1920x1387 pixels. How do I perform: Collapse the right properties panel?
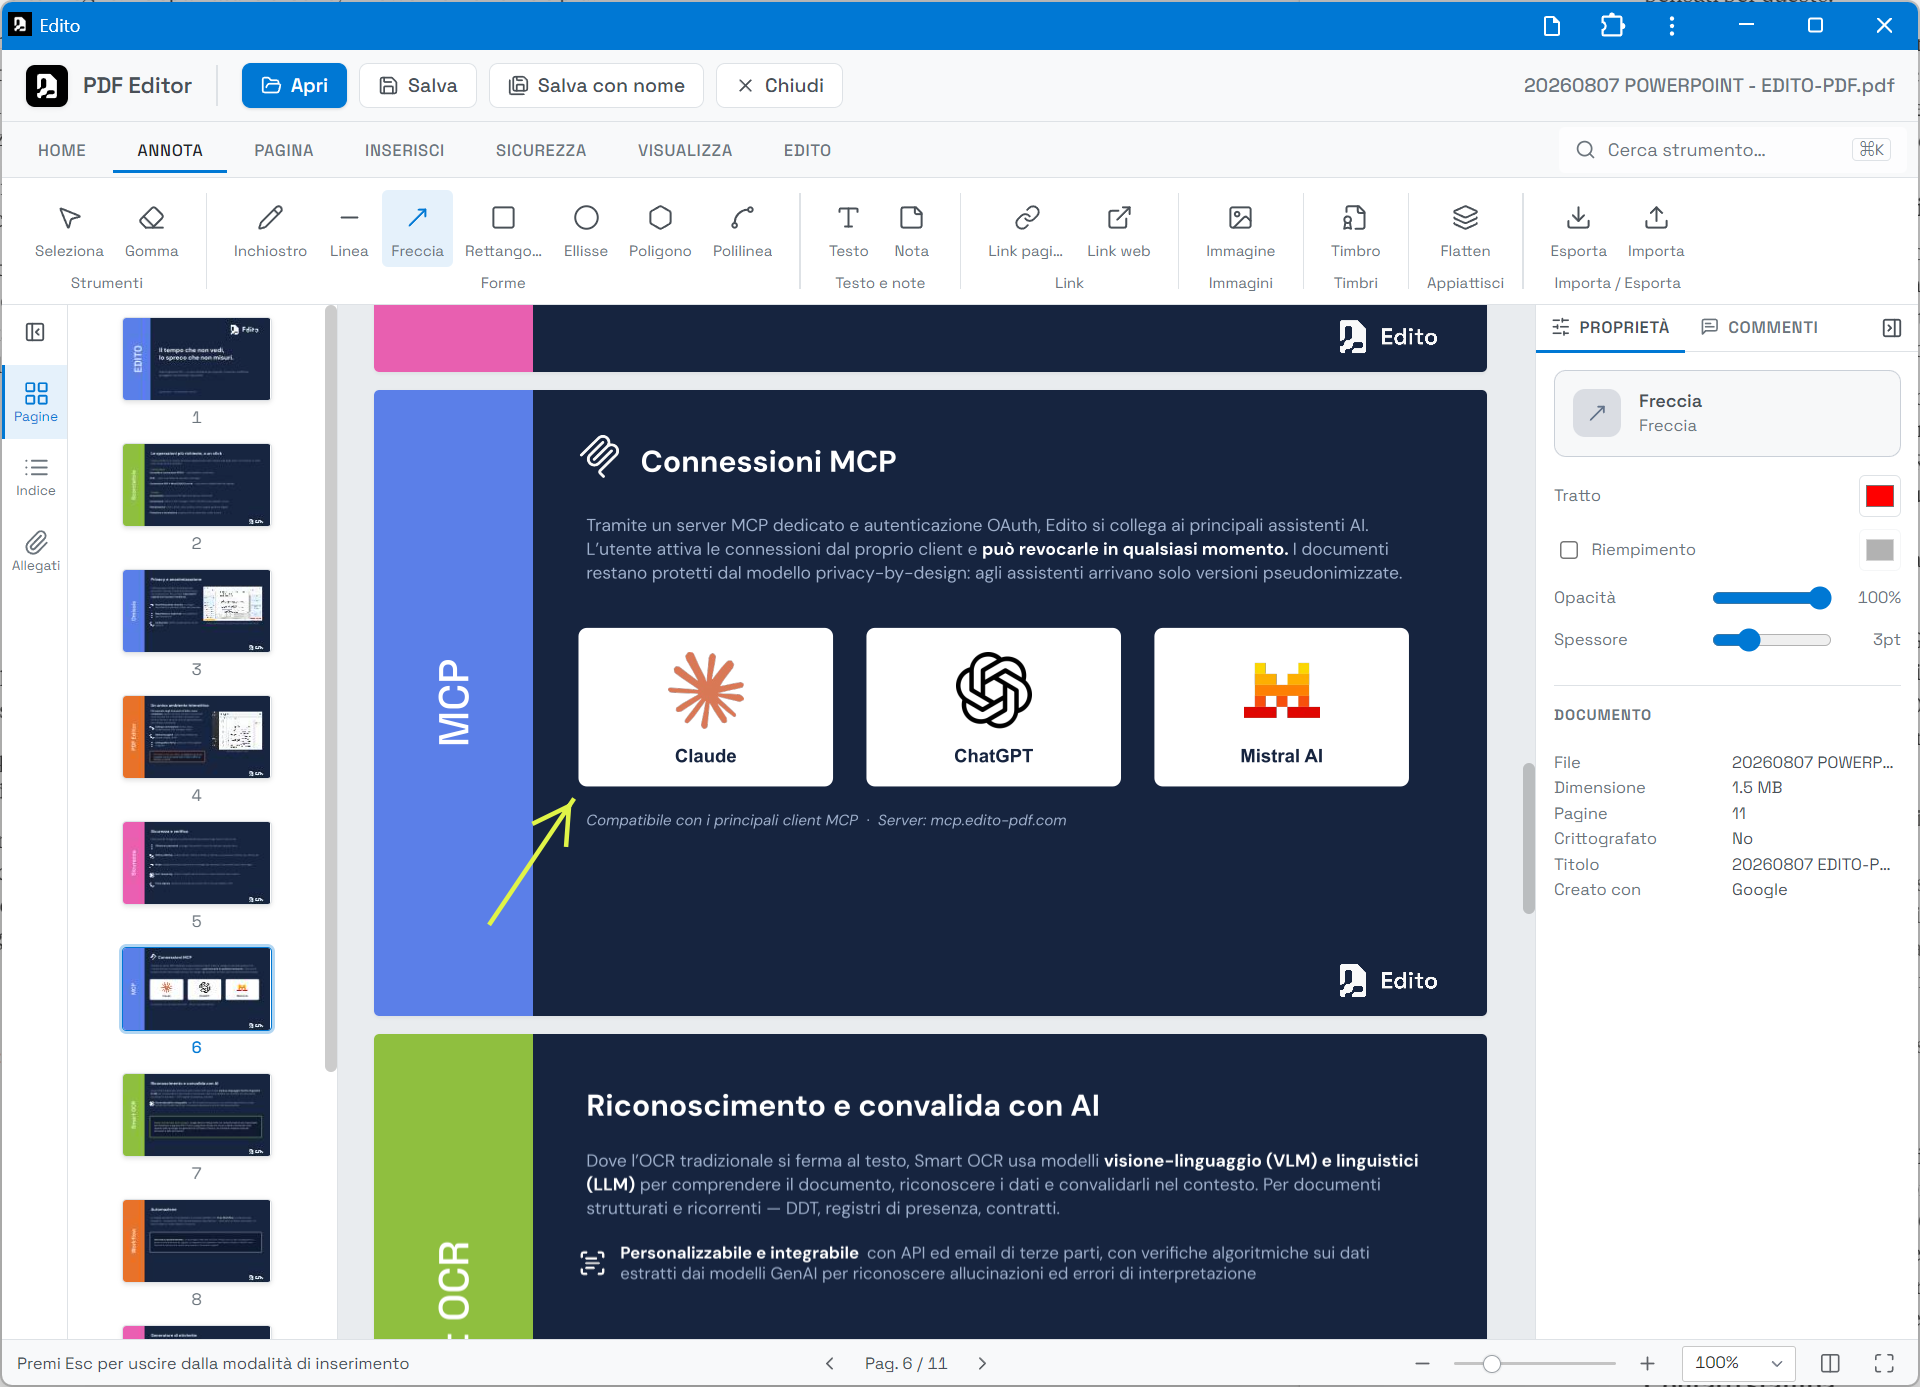1891,328
